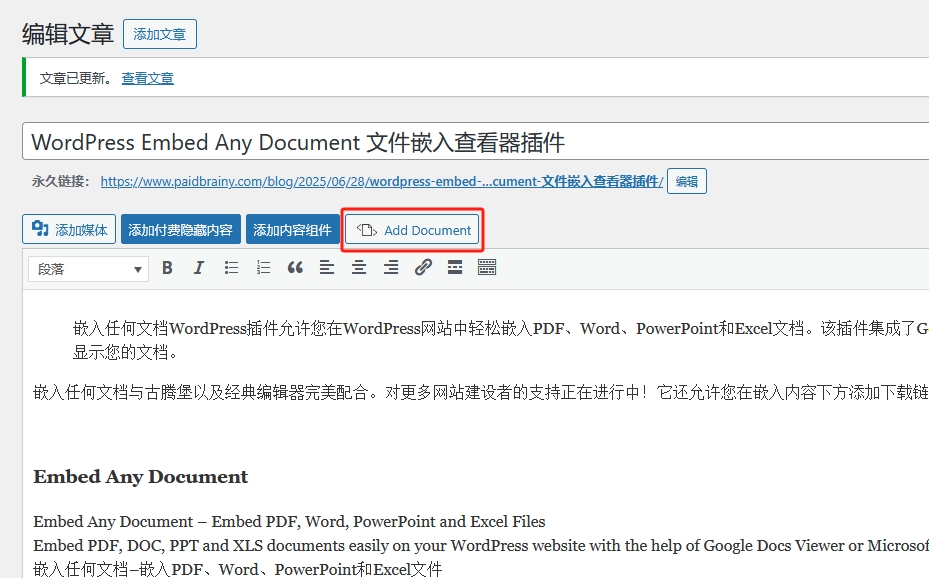Viewport: 929px width, 578px height.
Task: Click into the post title field
Action: (x=475, y=142)
